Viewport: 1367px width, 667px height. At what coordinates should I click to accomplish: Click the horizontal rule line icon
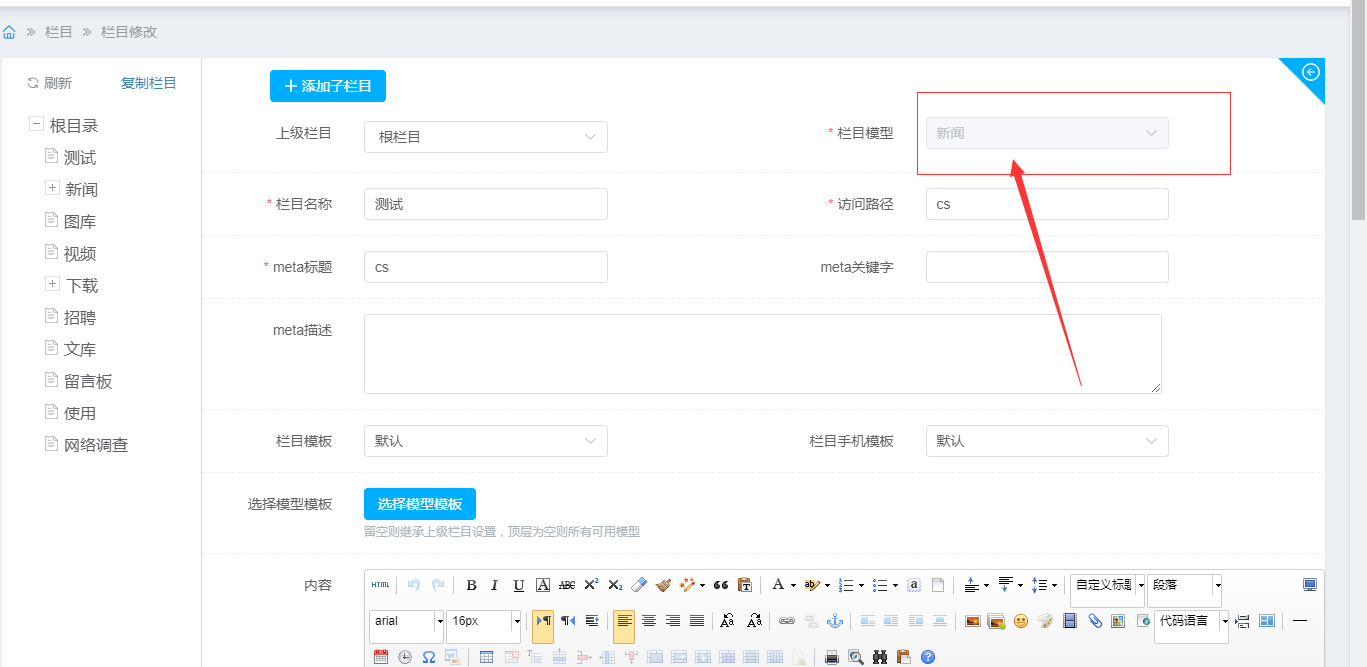point(1300,621)
